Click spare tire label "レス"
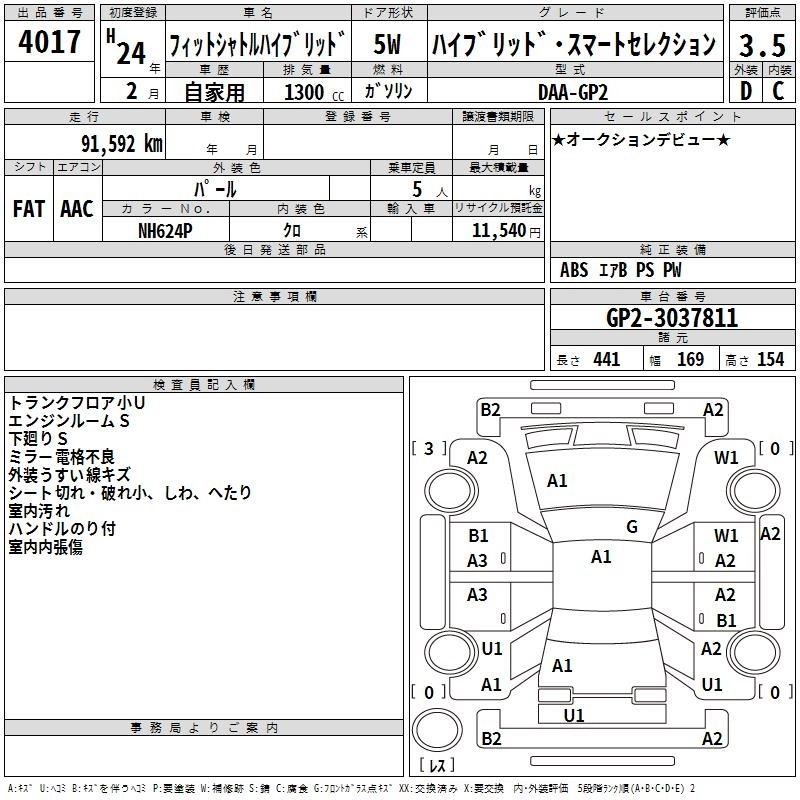The width and height of the screenshot is (800, 800). tap(437, 765)
